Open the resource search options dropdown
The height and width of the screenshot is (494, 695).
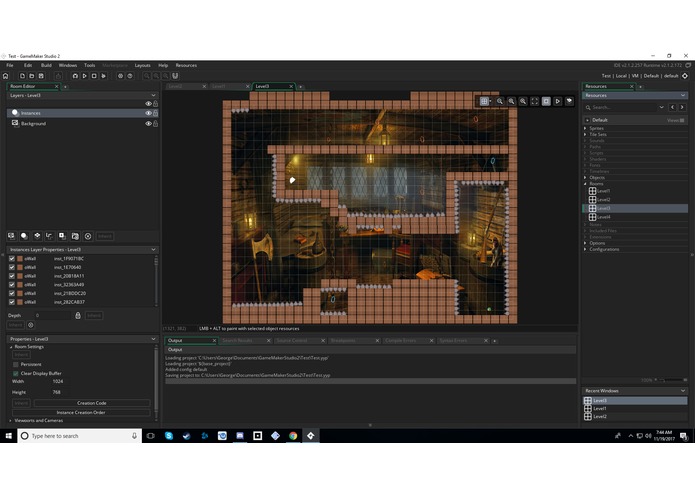pyautogui.click(x=661, y=107)
